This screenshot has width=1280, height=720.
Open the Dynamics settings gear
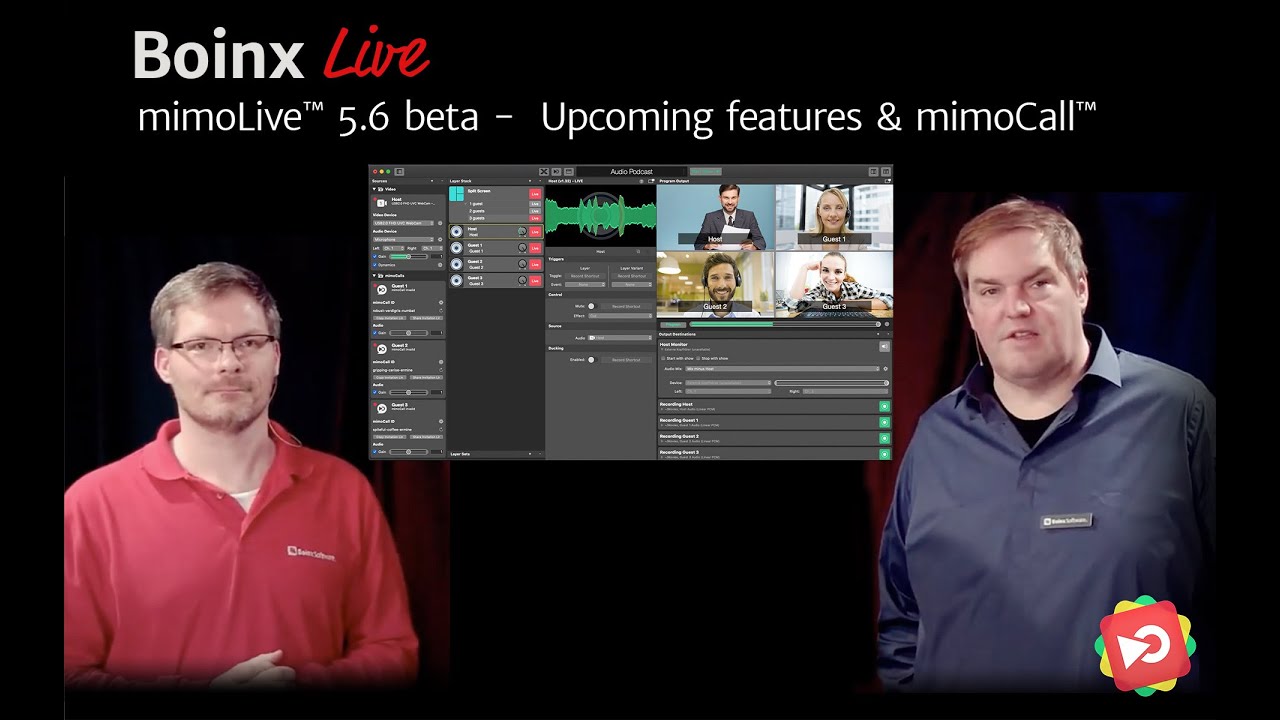coord(440,265)
